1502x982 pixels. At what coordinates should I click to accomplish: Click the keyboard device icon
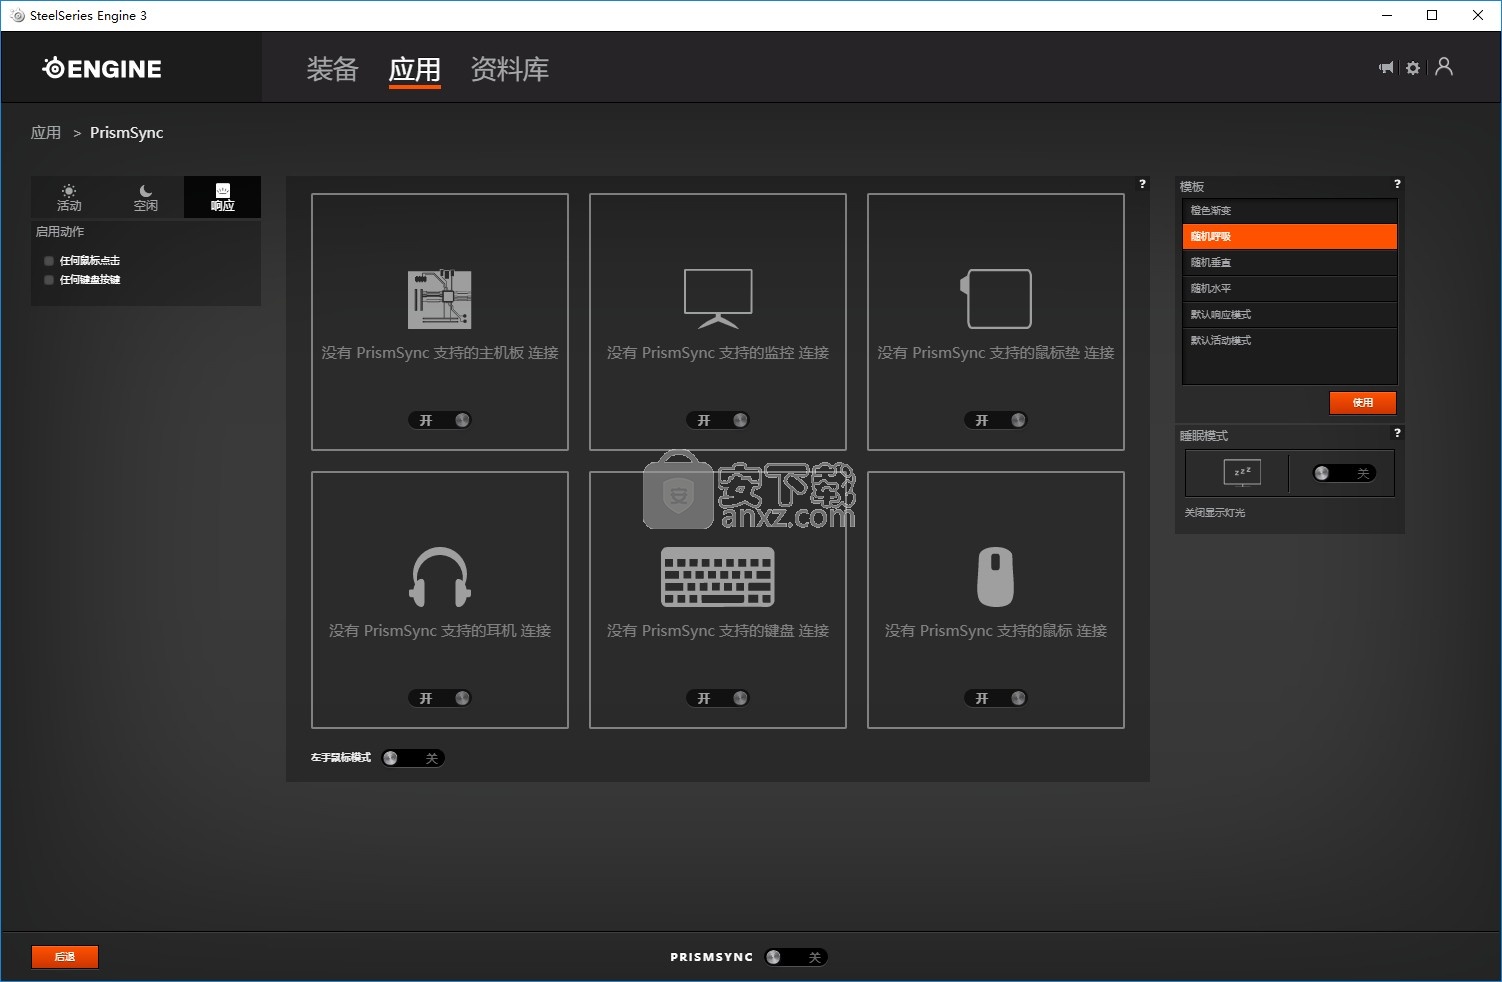tap(718, 577)
